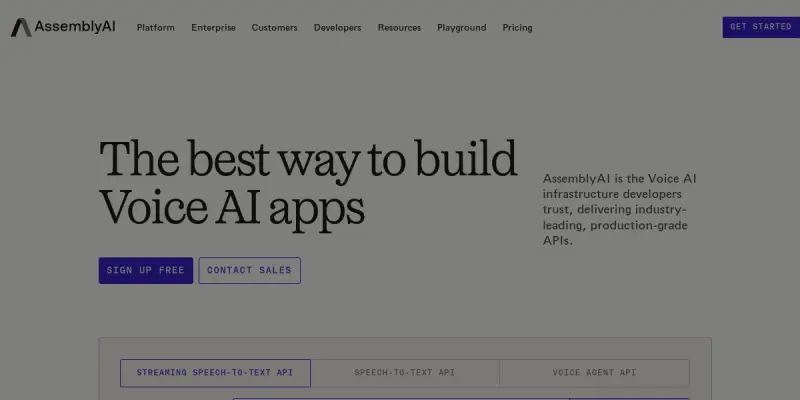Click the 'AssemblyAI is the Voice AI' description text
This screenshot has height=400, width=800.
pos(619,210)
